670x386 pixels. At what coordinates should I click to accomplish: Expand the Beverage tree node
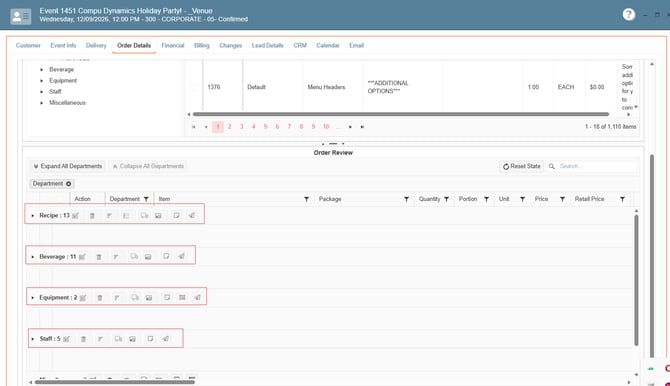point(41,69)
